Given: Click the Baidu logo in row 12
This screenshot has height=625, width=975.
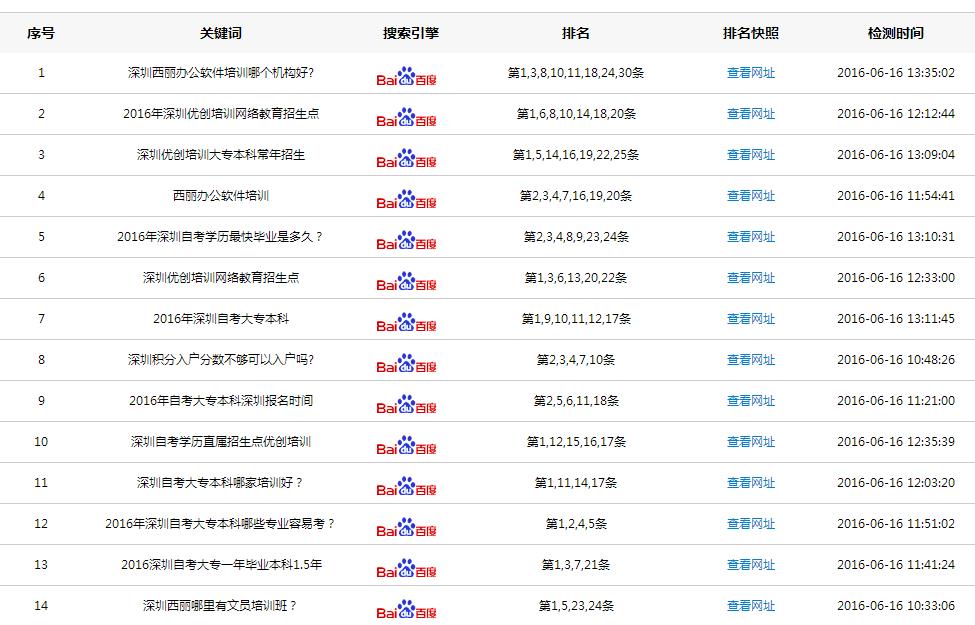Looking at the screenshot, I should 407,528.
